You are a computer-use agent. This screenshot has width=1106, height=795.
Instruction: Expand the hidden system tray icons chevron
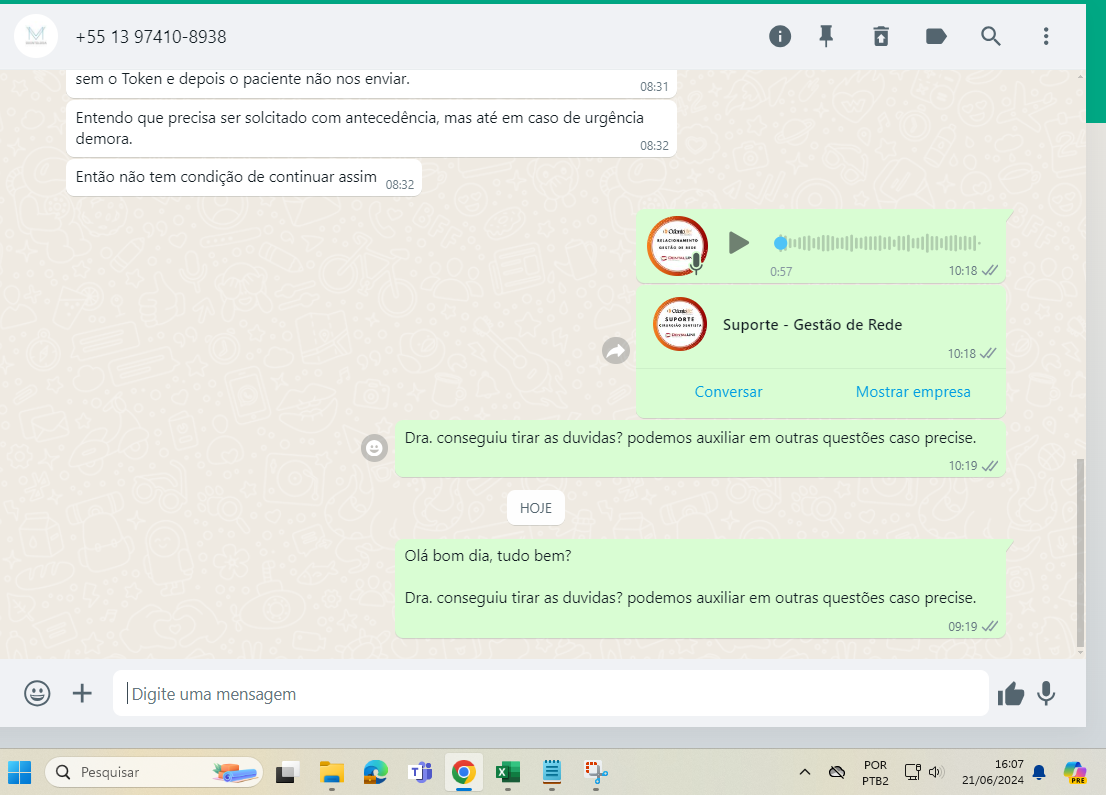(804, 772)
